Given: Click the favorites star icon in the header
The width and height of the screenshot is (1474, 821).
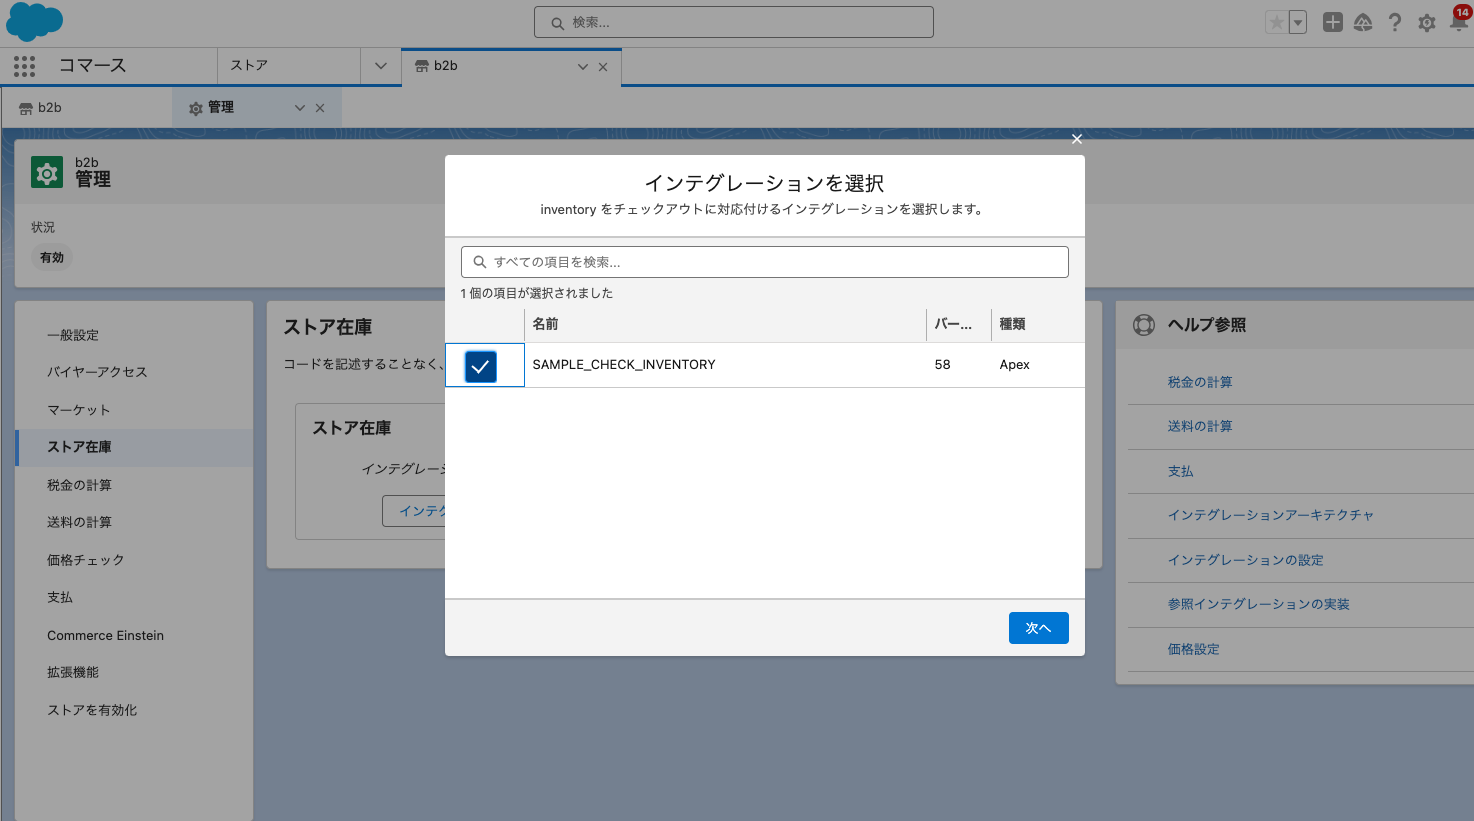Looking at the screenshot, I should point(1276,22).
